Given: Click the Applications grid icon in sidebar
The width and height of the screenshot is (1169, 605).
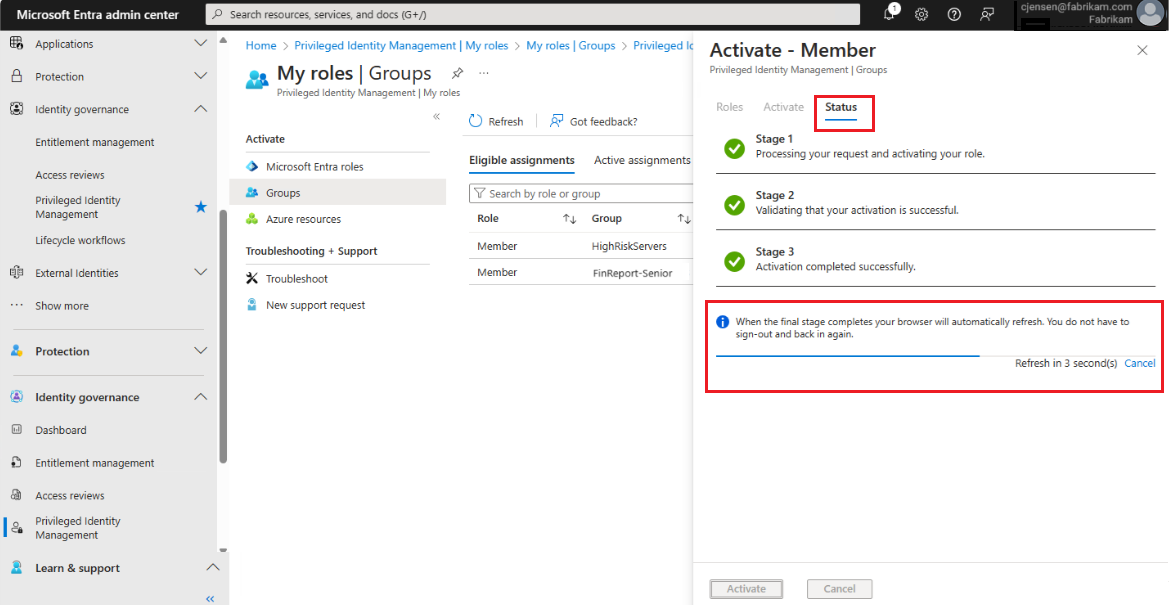Looking at the screenshot, I should 16,43.
